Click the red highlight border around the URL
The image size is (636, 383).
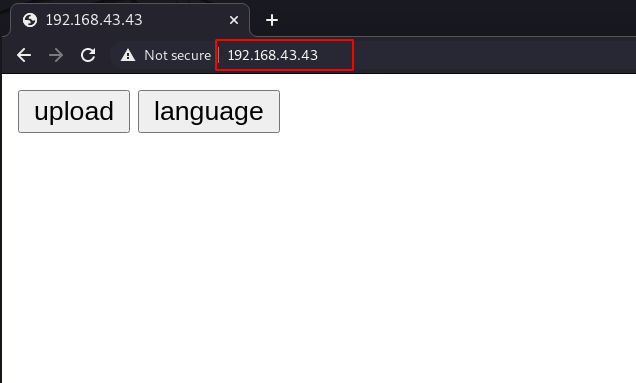pyautogui.click(x=284, y=40)
